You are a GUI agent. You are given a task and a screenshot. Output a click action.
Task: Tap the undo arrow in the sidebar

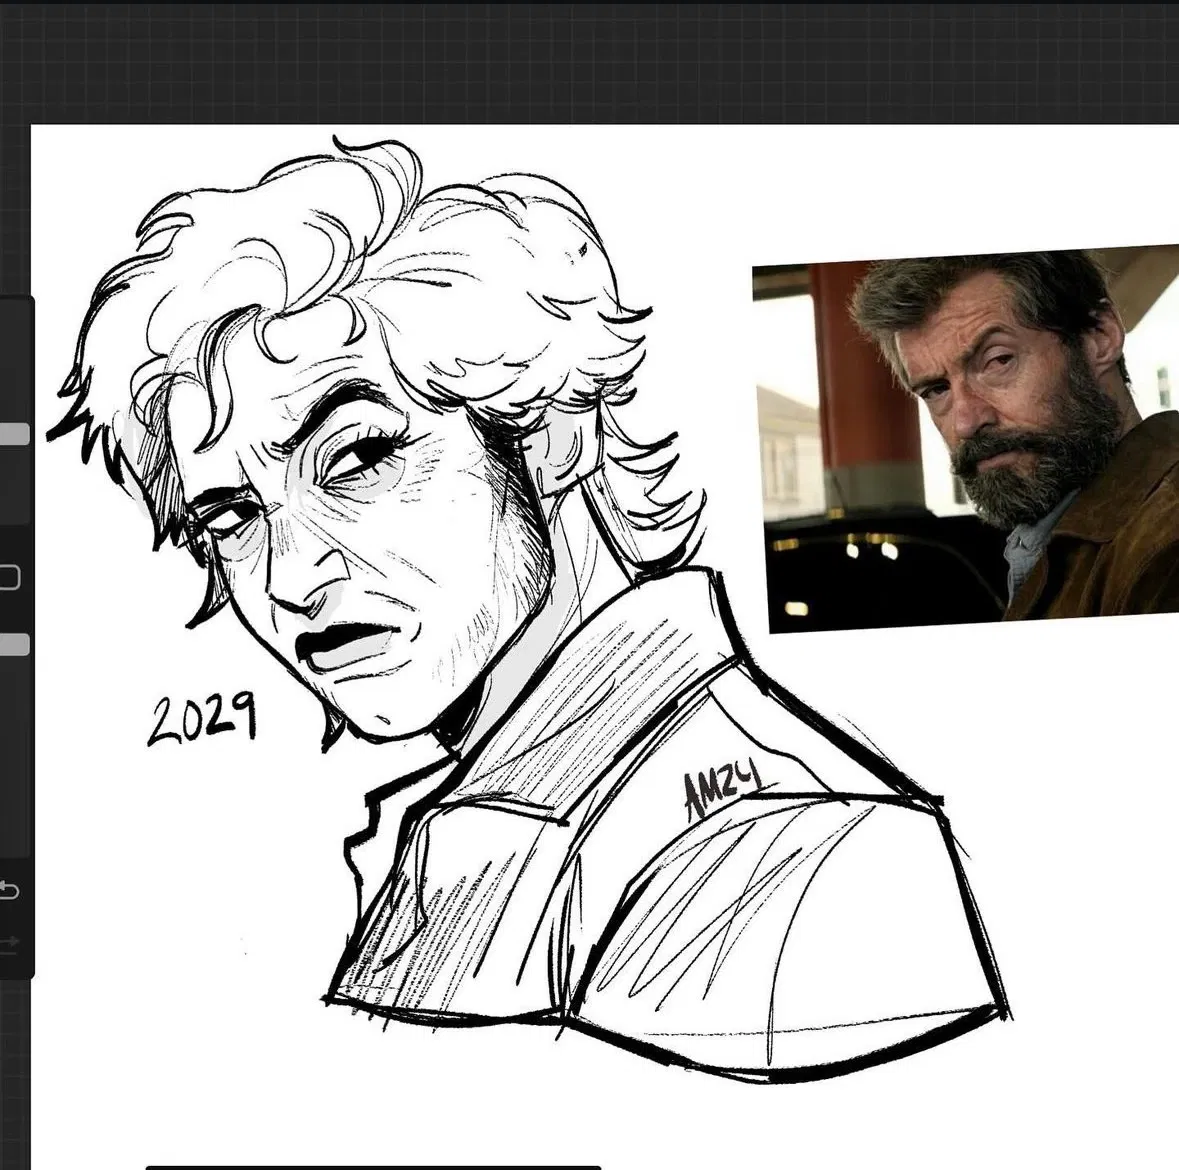[x=9, y=889]
